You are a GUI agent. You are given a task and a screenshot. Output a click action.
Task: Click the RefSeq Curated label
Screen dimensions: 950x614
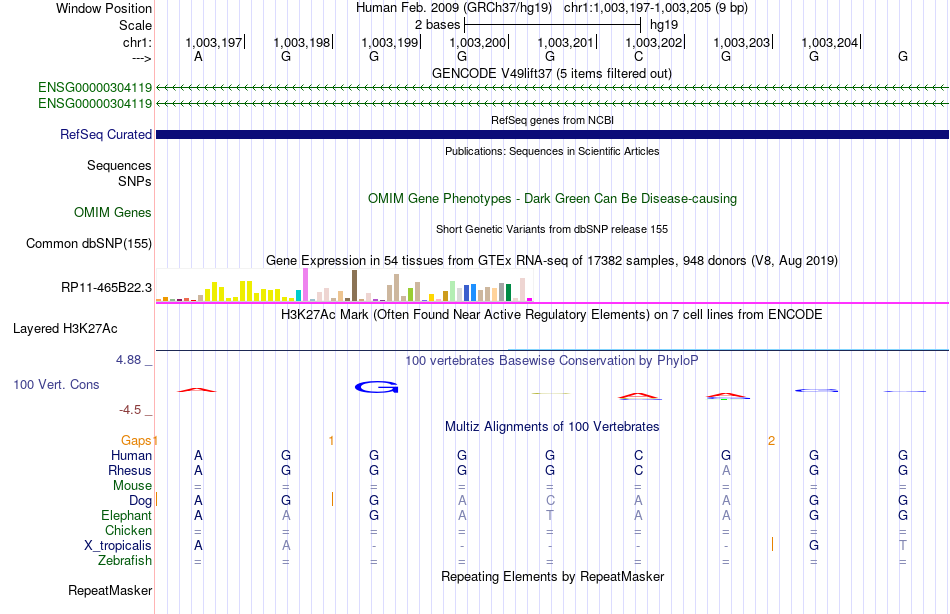pos(105,135)
